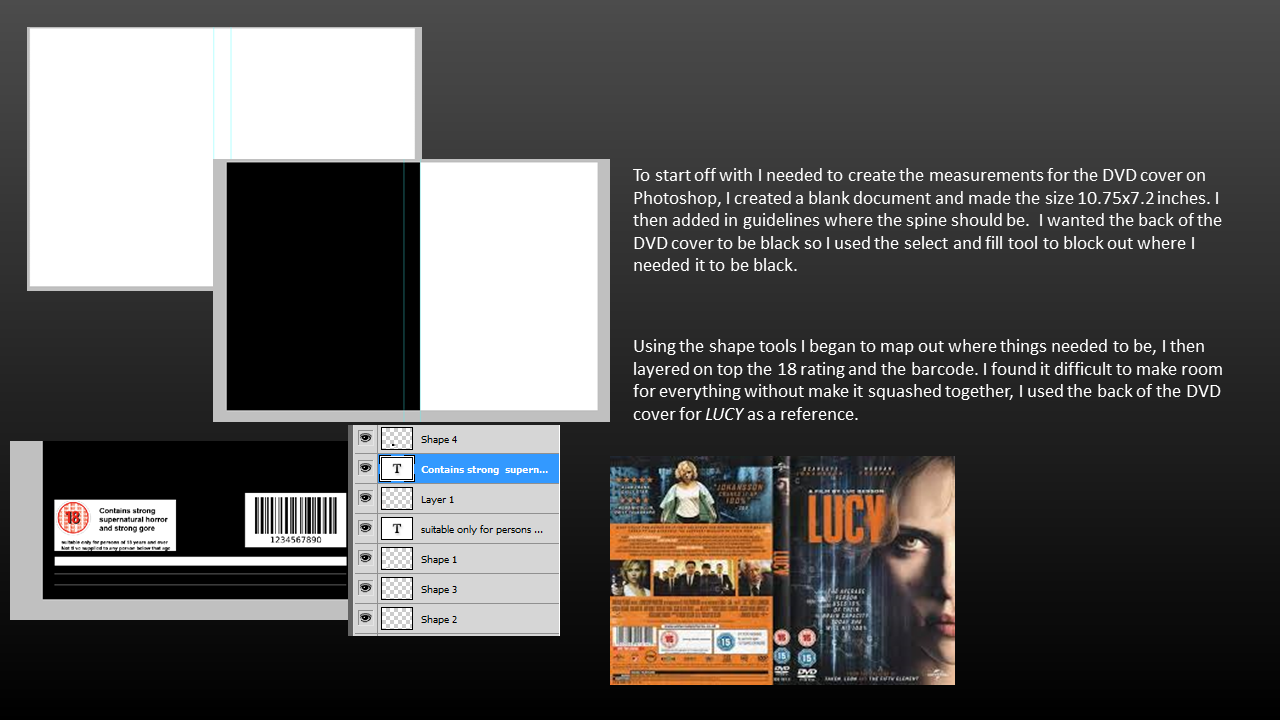Image resolution: width=1280 pixels, height=720 pixels.
Task: Select the Shape 4 layer thumbnail
Action: (x=397, y=439)
